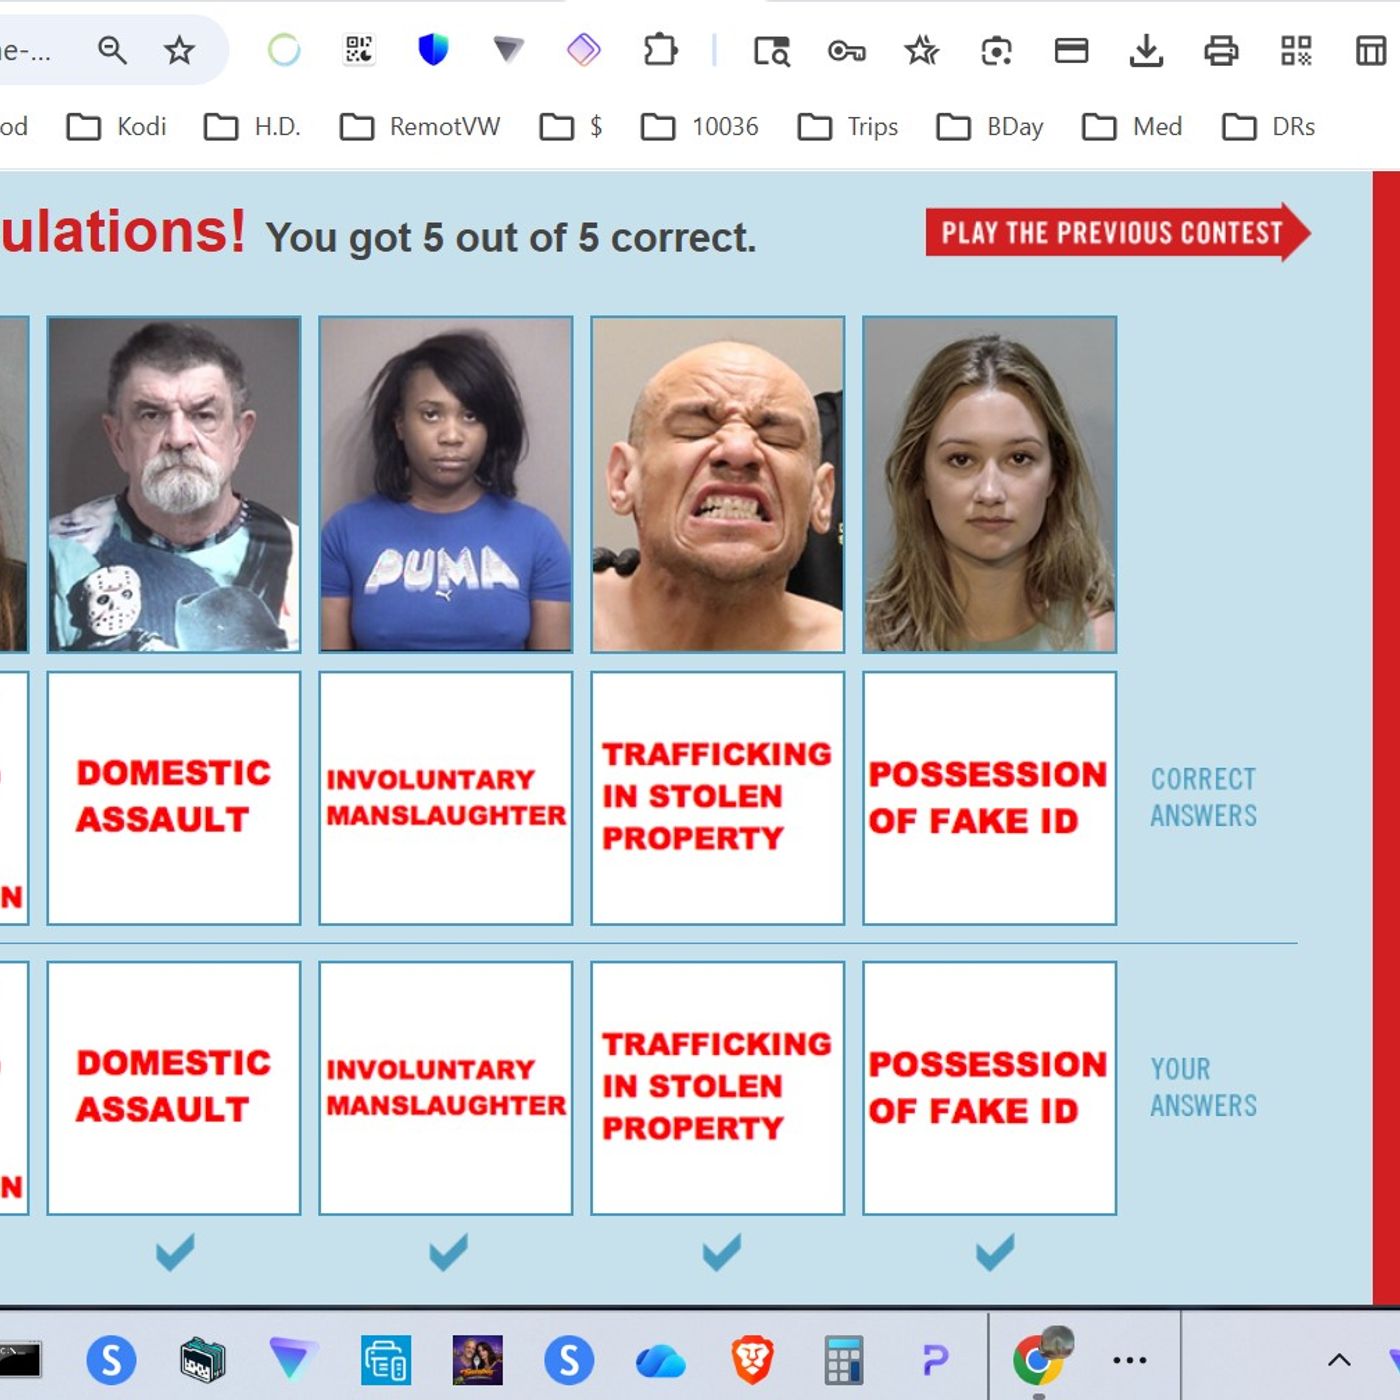
Task: Open the Trips bookmarks folder
Action: [x=847, y=127]
